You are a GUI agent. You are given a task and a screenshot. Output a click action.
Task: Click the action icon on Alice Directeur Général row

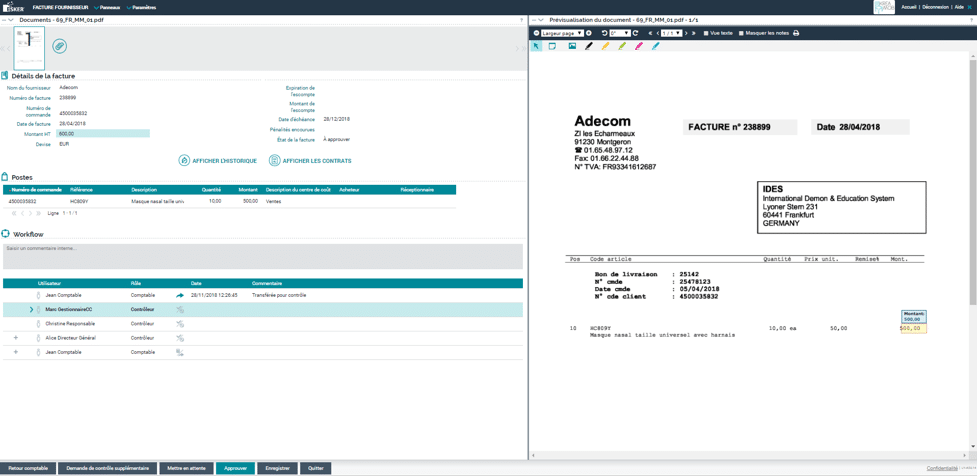tap(179, 338)
